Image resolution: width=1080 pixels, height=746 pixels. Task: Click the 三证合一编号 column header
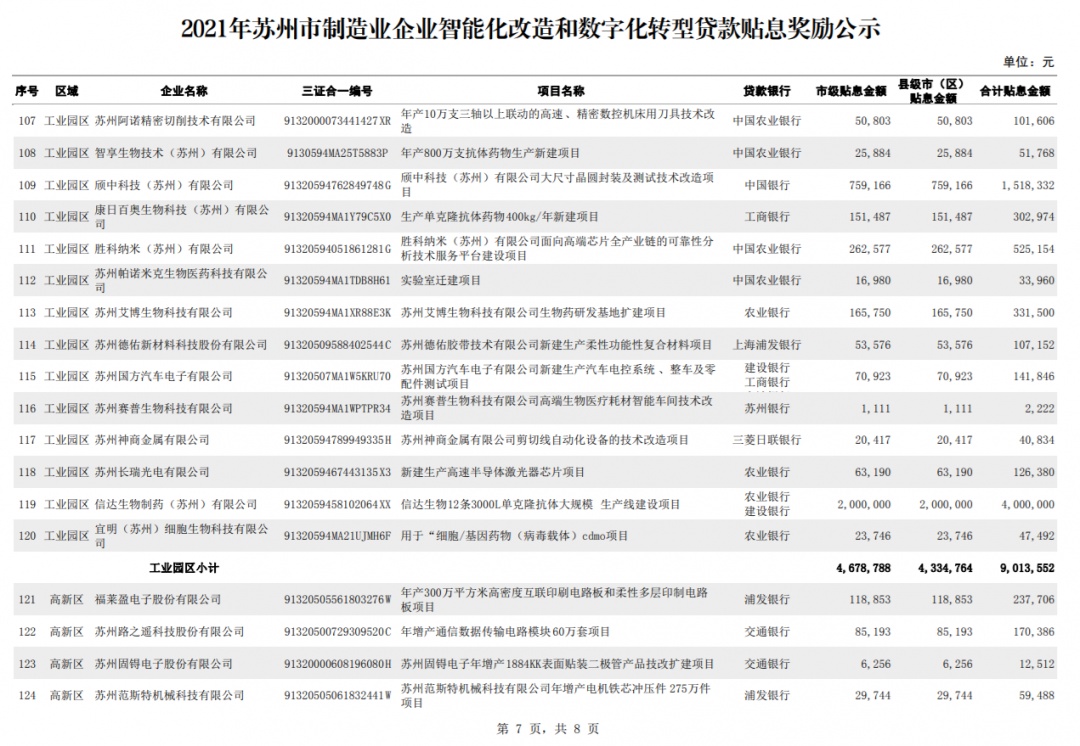point(338,91)
